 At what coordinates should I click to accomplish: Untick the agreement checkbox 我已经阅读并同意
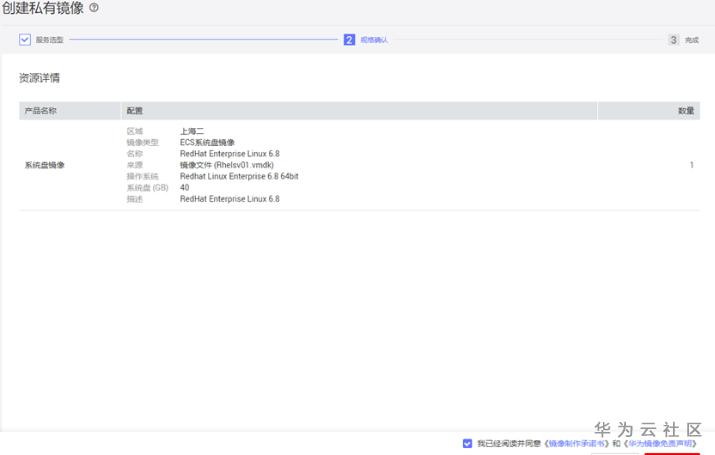pos(467,443)
